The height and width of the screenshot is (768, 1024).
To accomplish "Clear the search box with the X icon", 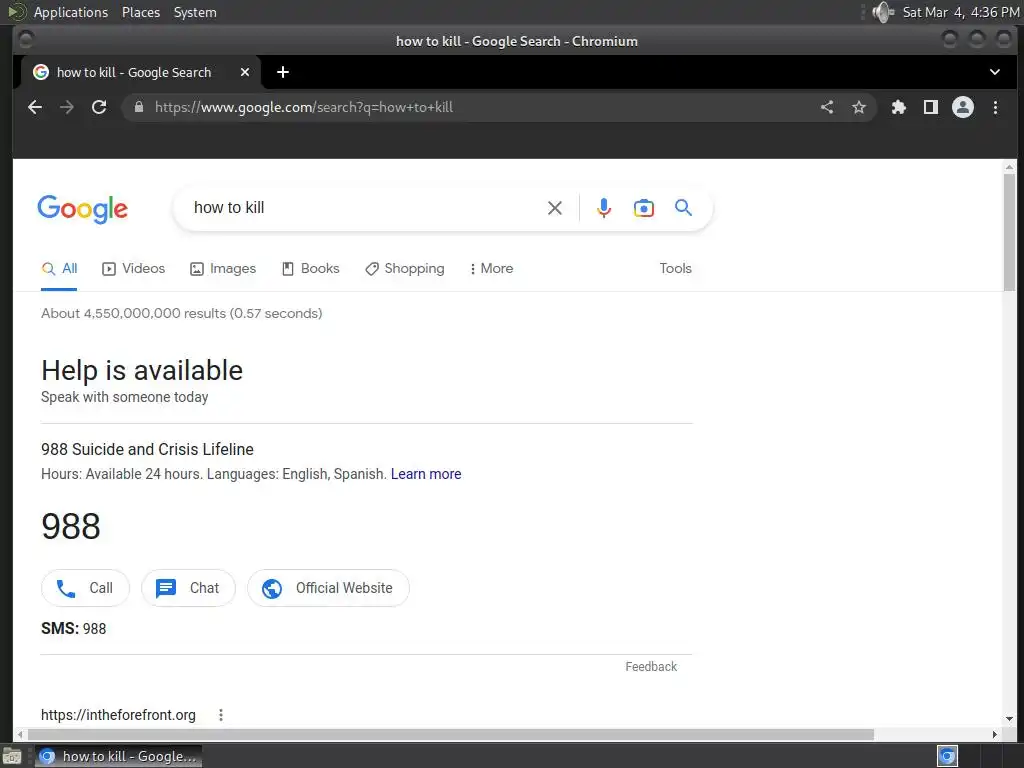I will 554,208.
